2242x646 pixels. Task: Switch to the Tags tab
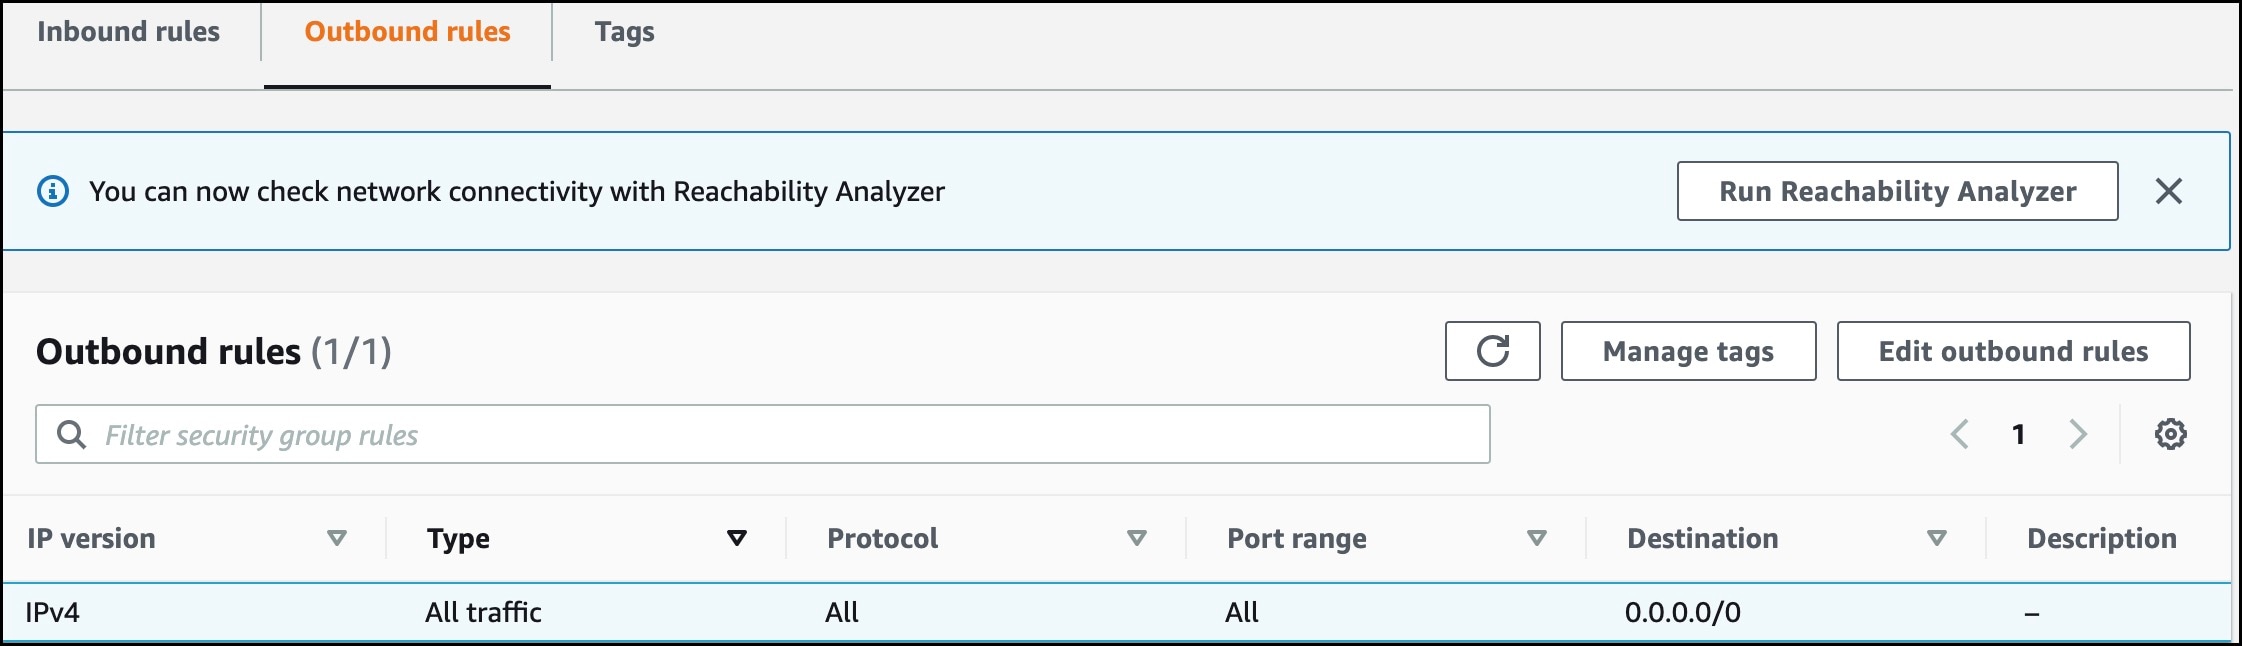point(623,31)
